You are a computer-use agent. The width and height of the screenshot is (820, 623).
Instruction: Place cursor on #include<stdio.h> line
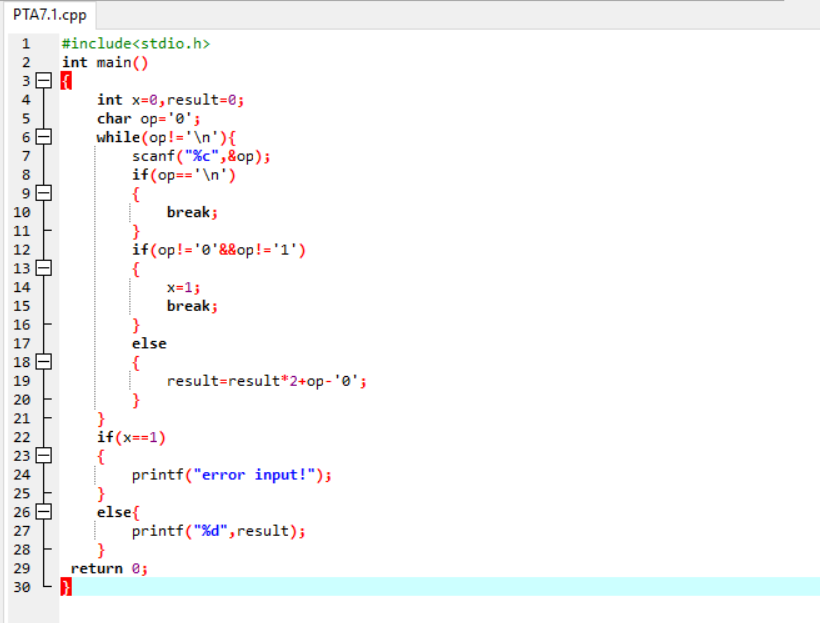coord(136,43)
